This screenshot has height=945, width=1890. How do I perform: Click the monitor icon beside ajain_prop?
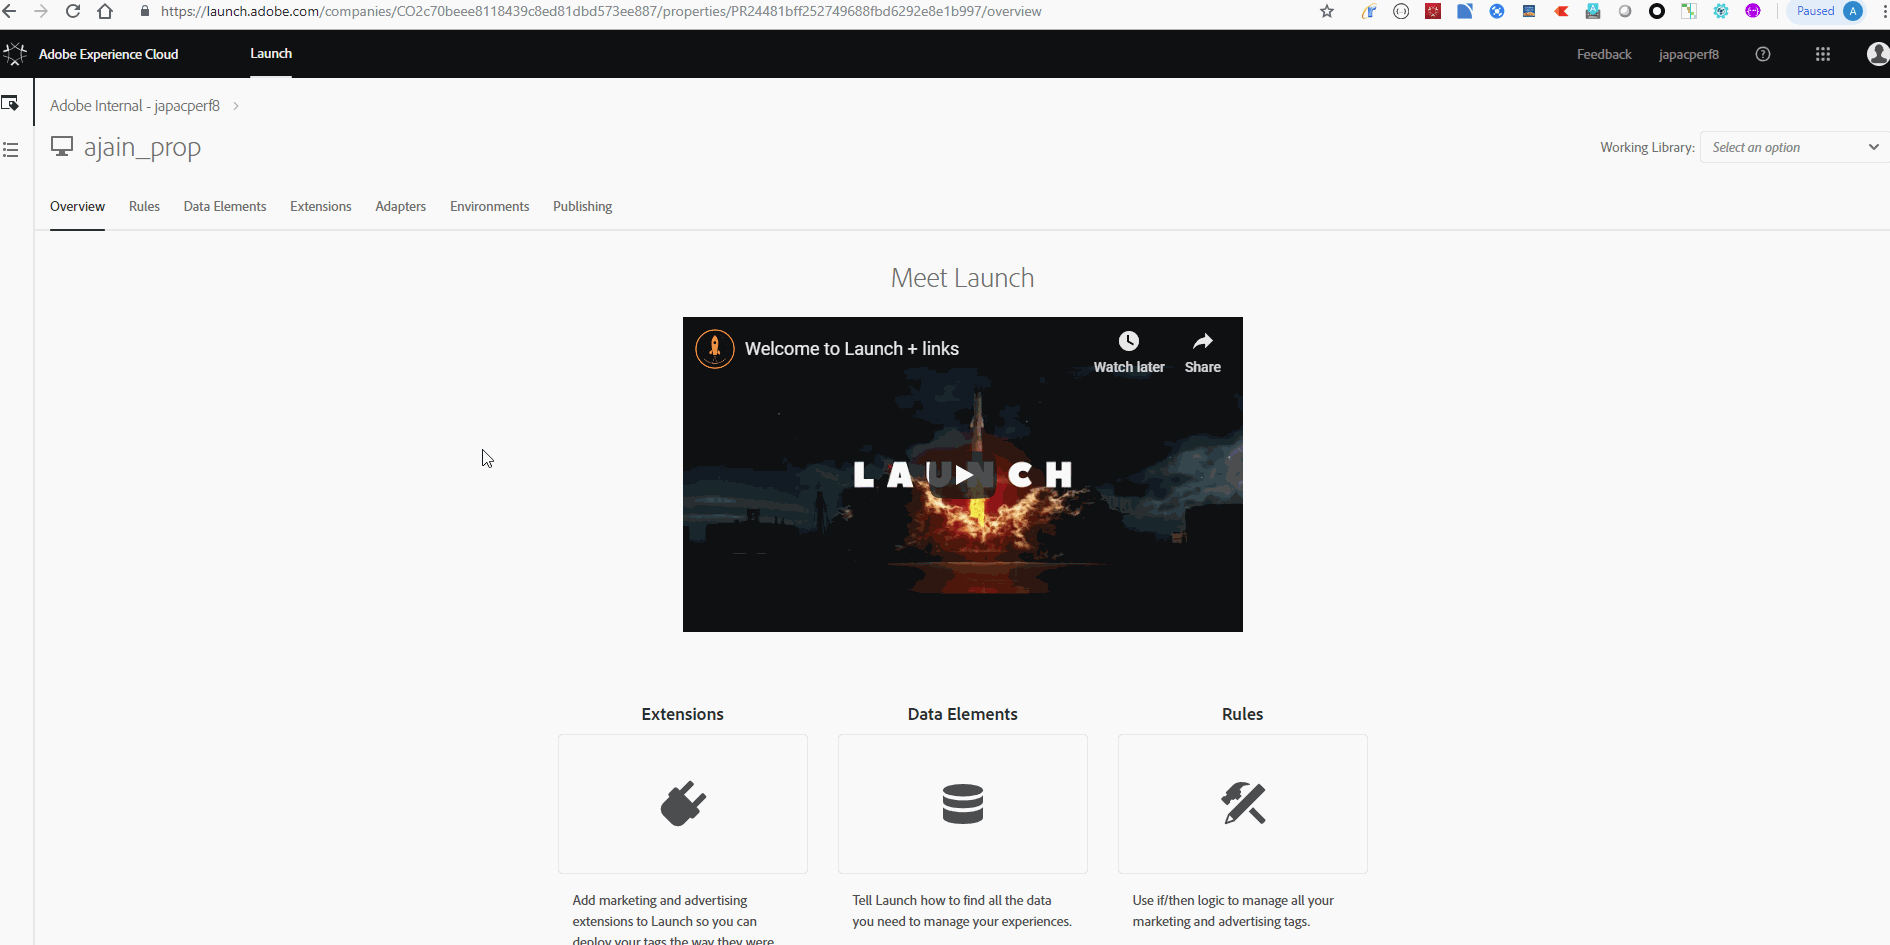click(x=62, y=147)
